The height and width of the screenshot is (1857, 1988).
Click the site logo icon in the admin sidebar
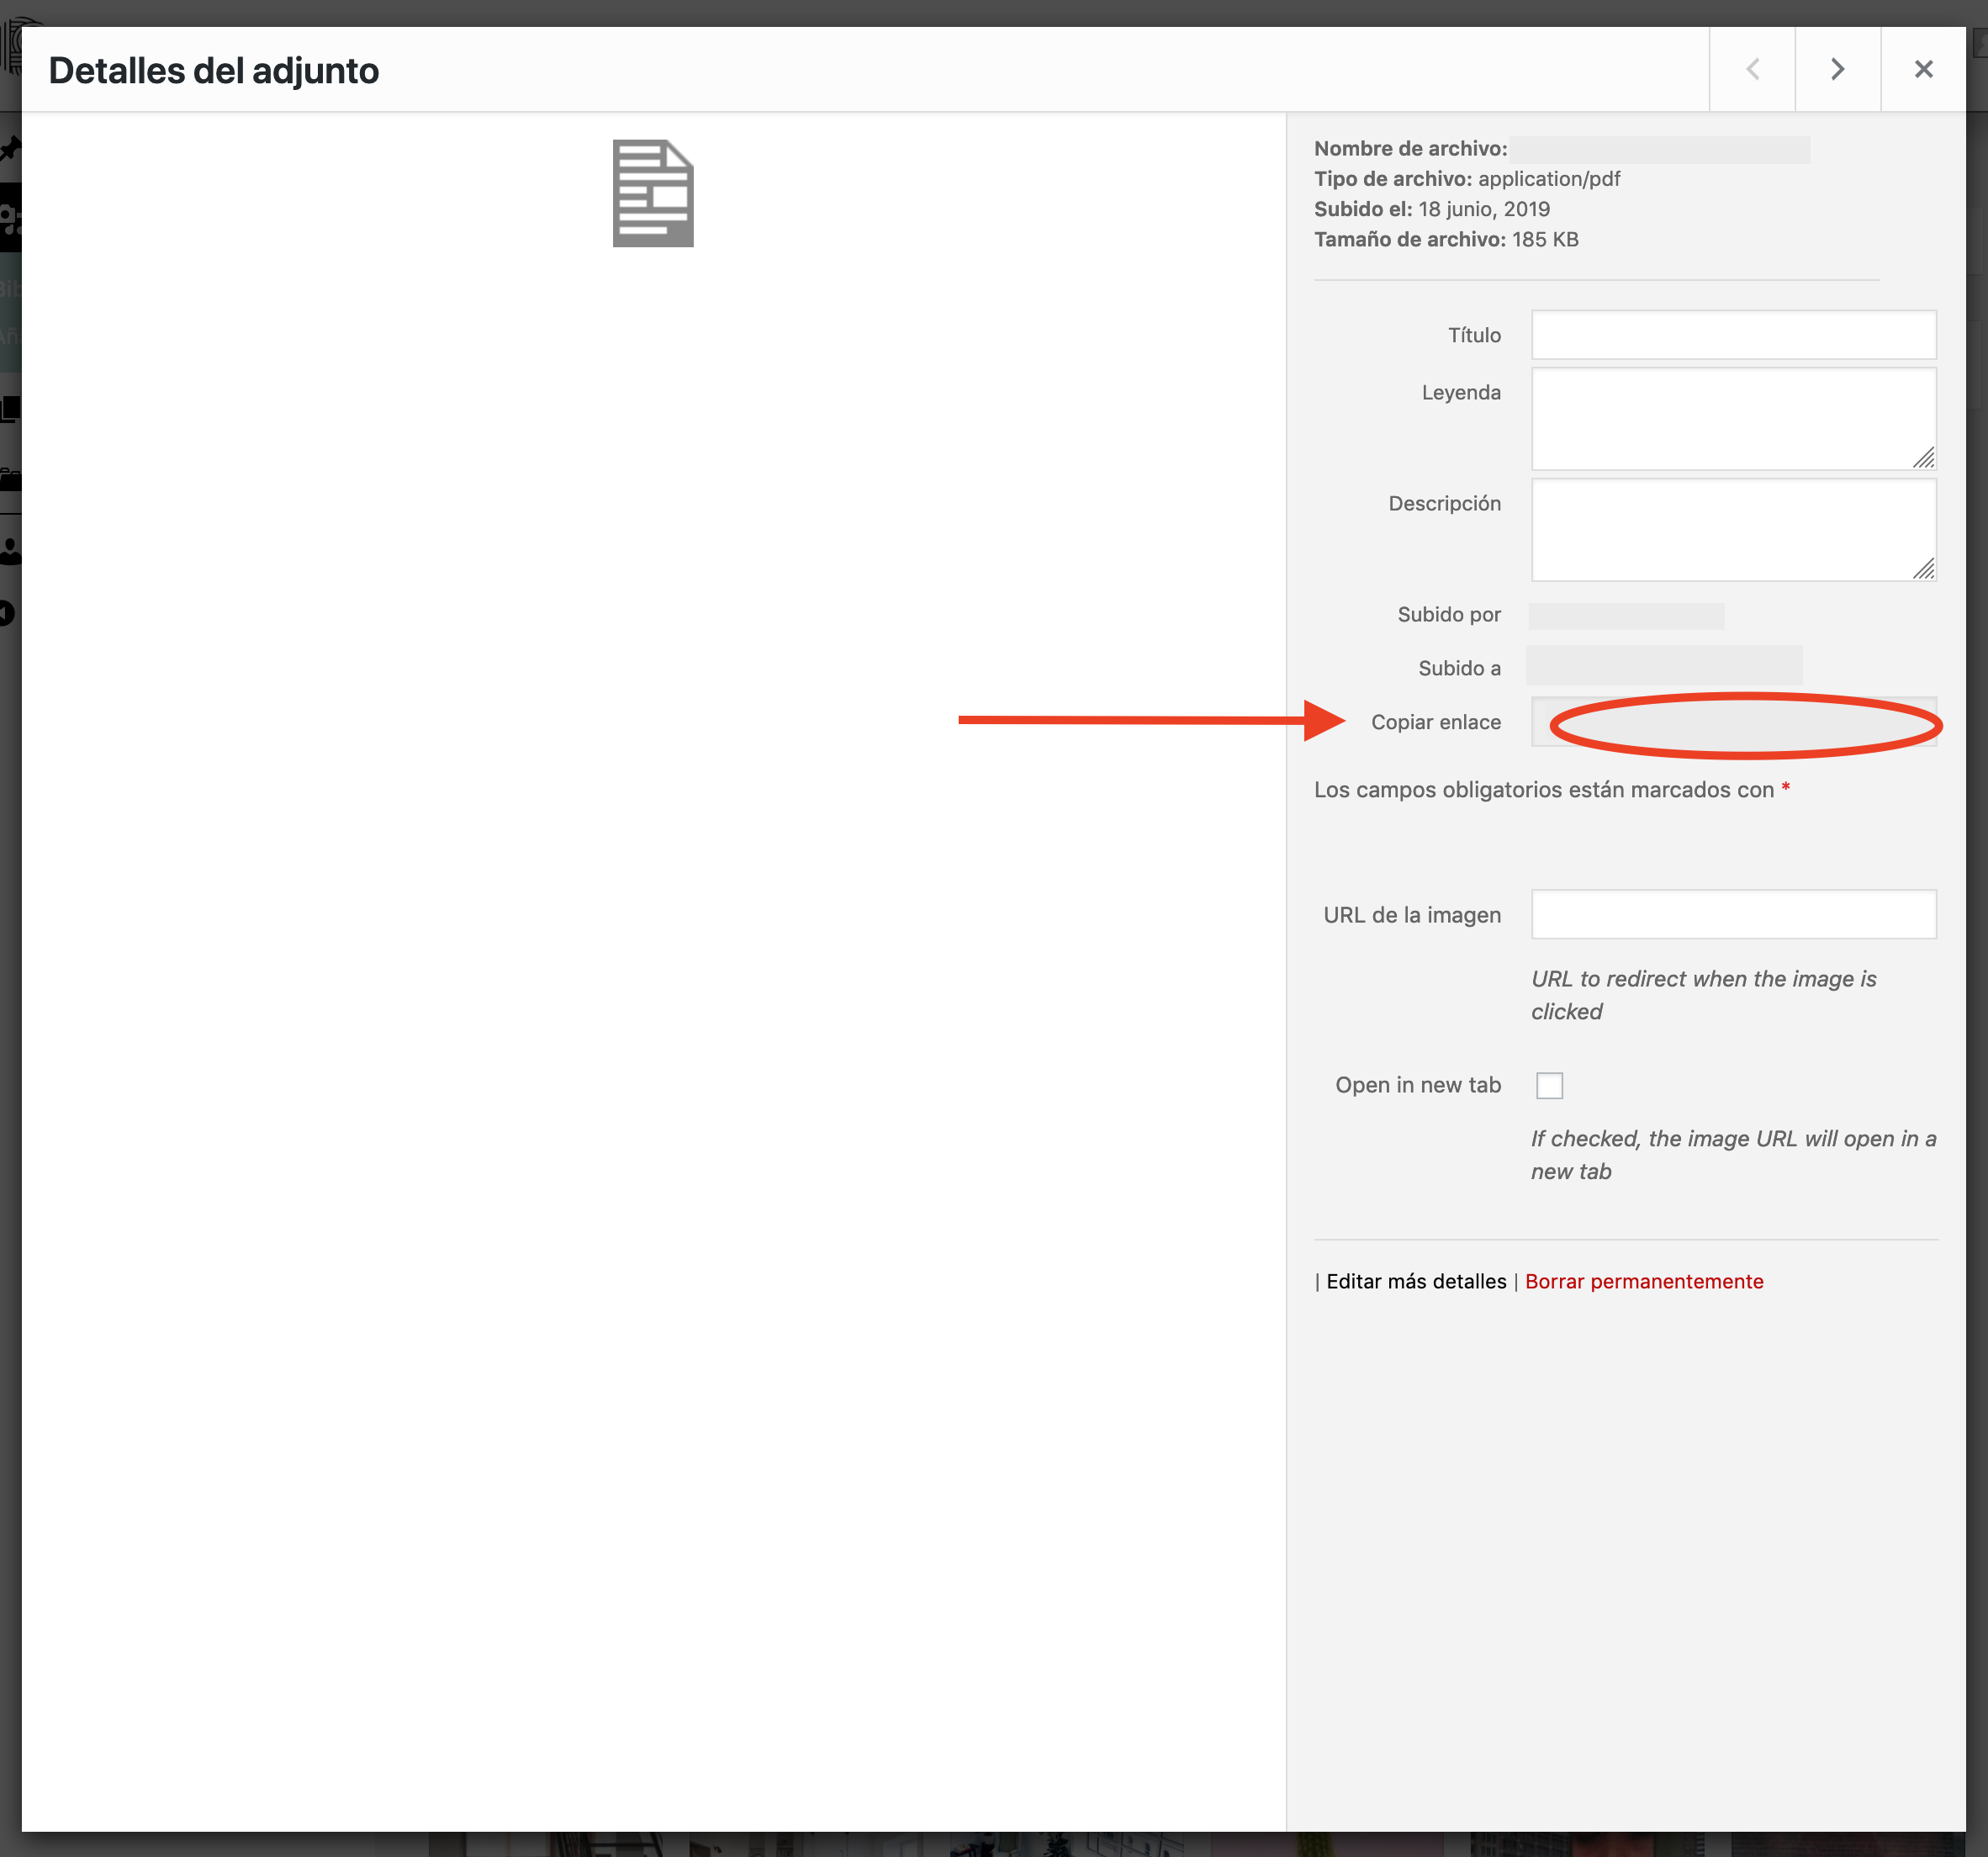click(12, 45)
